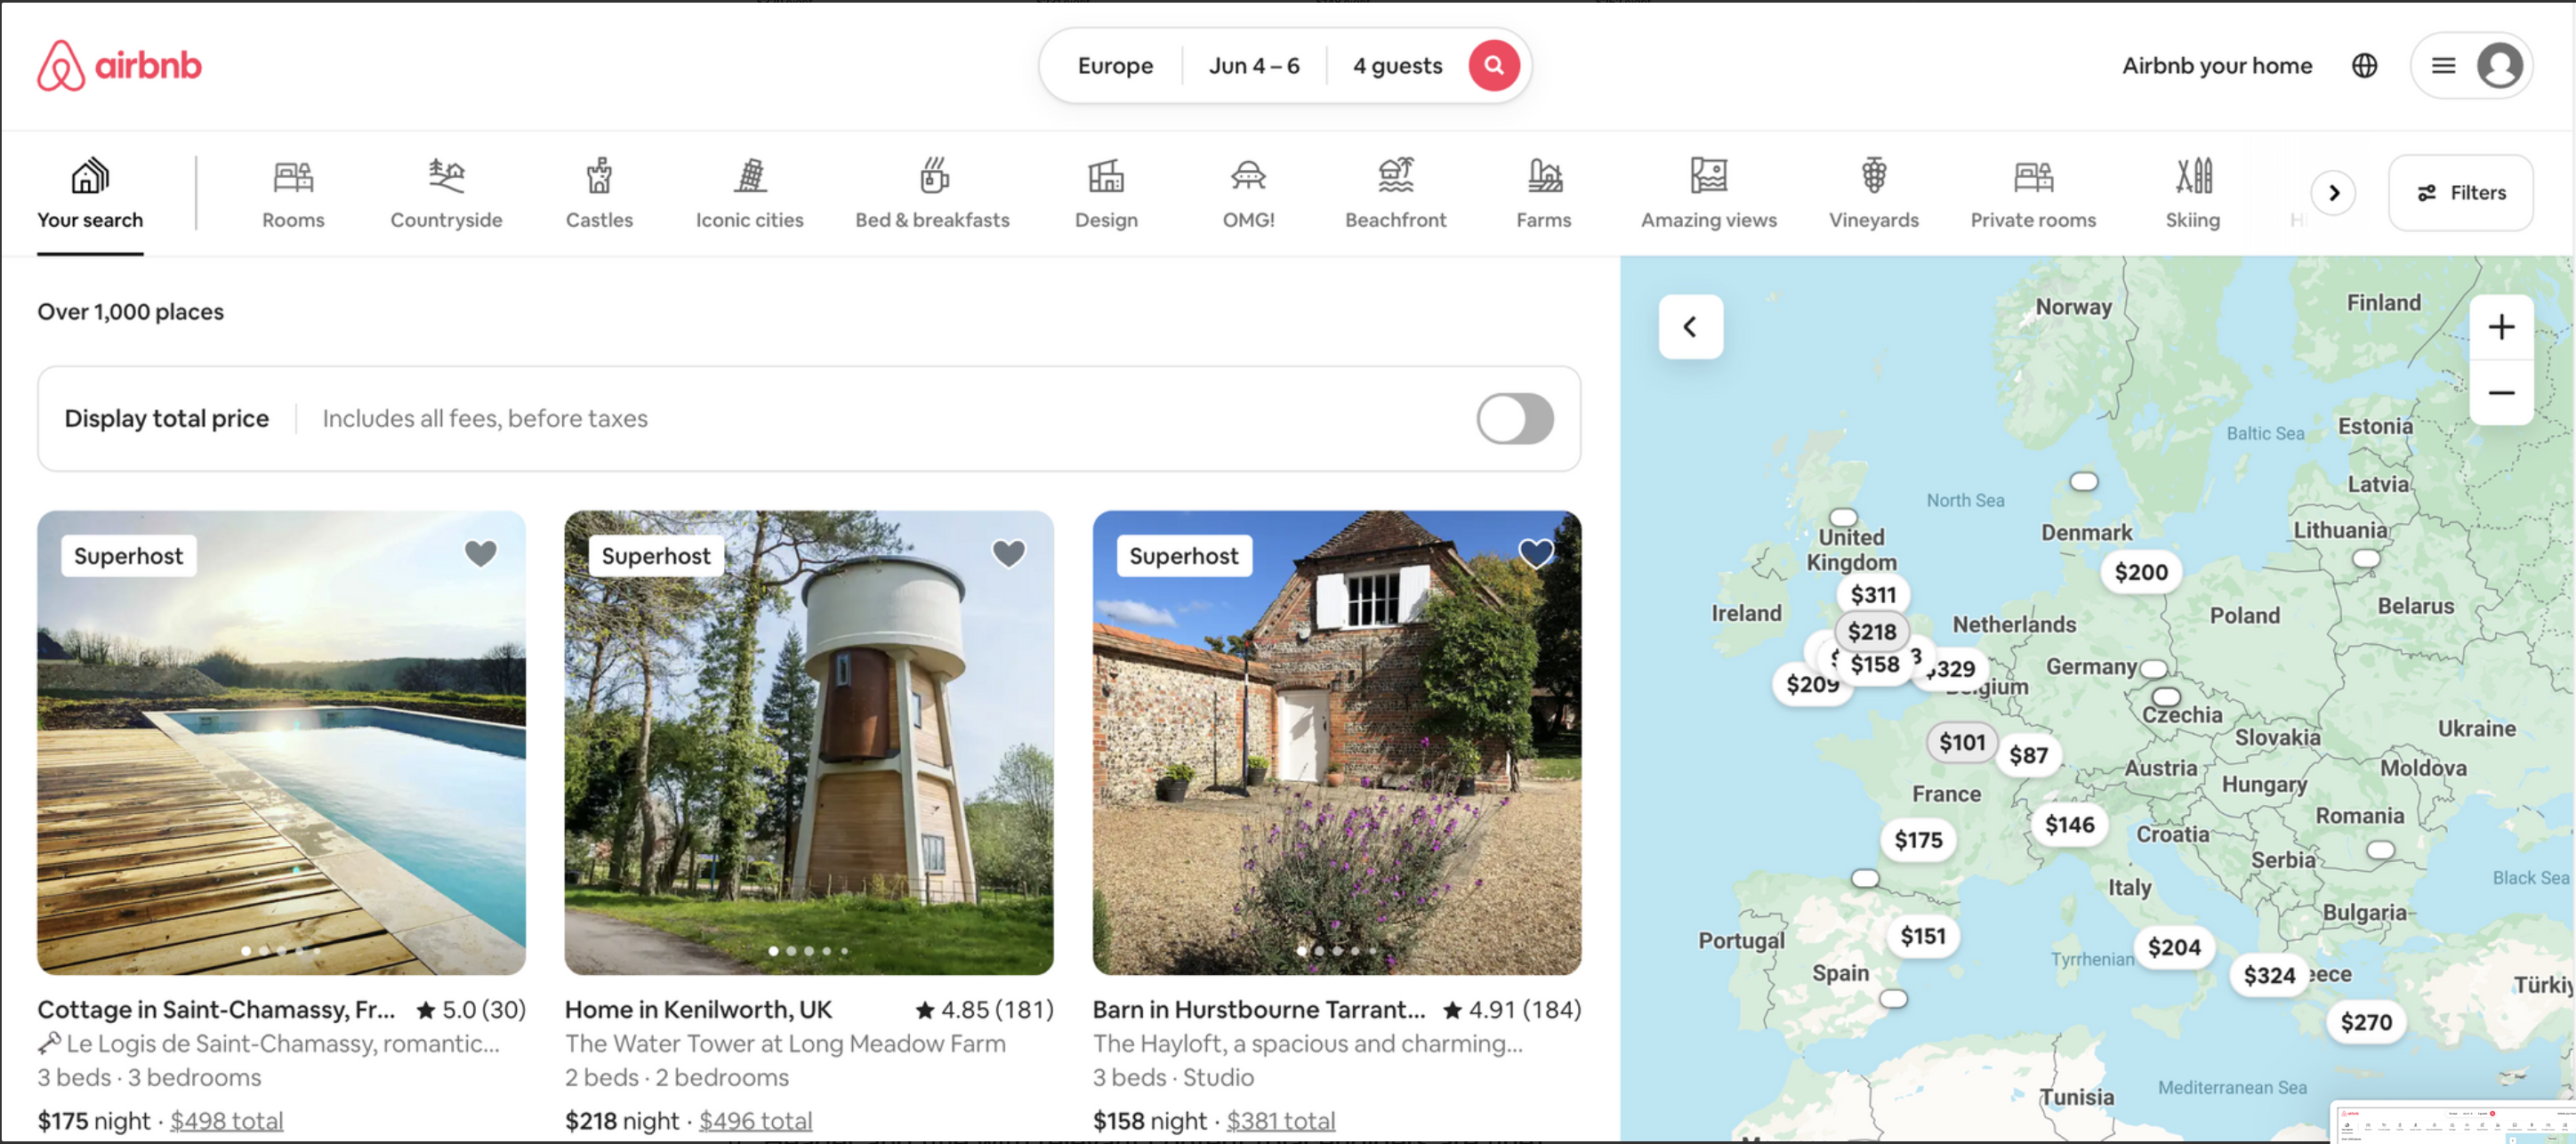Click the $200 price marker near Denmark
The width and height of the screenshot is (2576, 1144).
(2140, 572)
